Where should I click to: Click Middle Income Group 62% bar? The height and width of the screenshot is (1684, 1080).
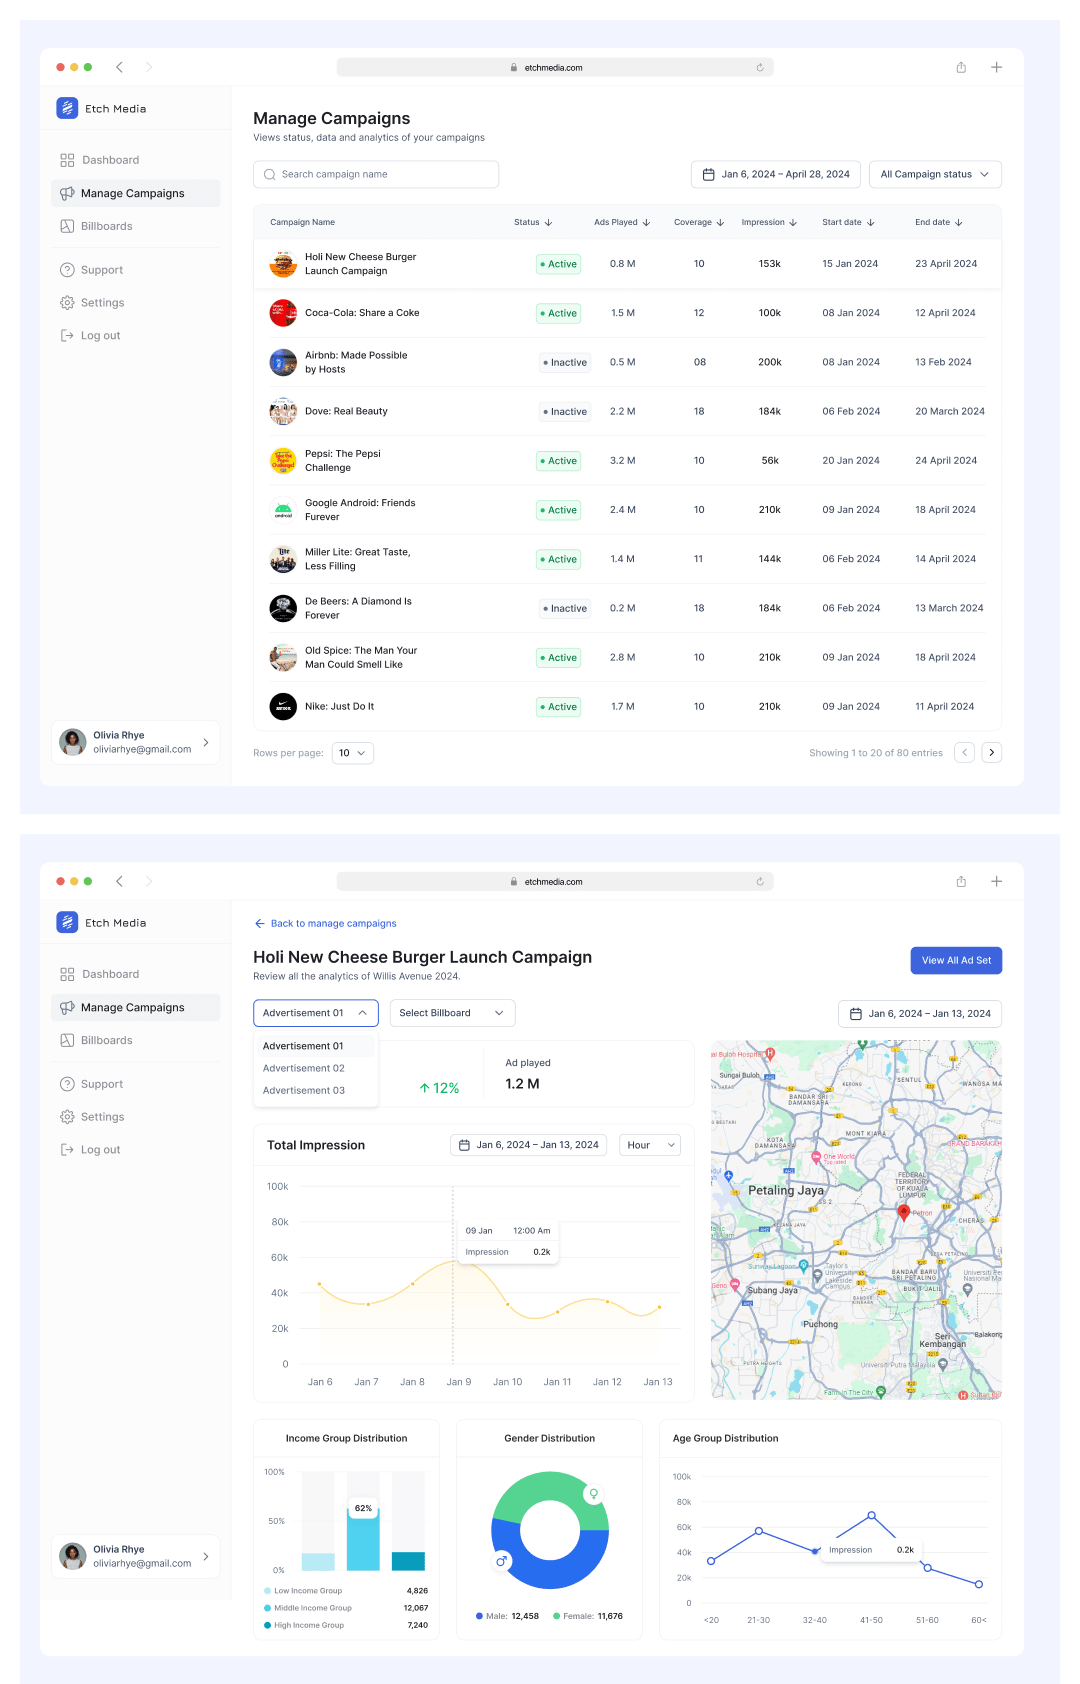click(x=363, y=1538)
